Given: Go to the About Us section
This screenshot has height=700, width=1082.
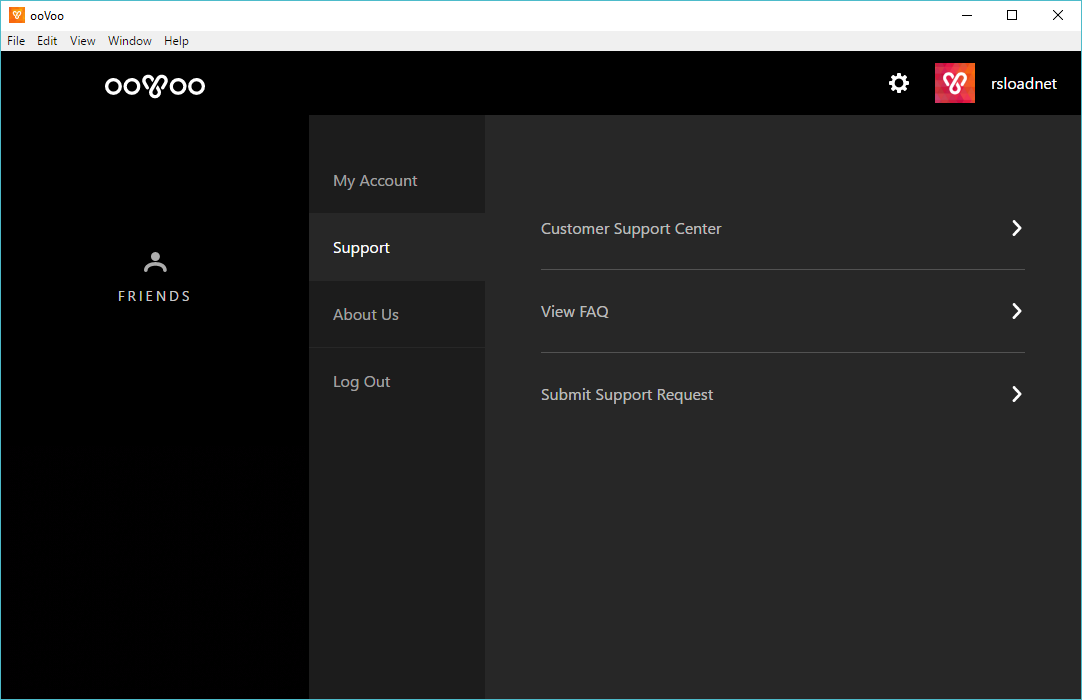Looking at the screenshot, I should tap(366, 315).
